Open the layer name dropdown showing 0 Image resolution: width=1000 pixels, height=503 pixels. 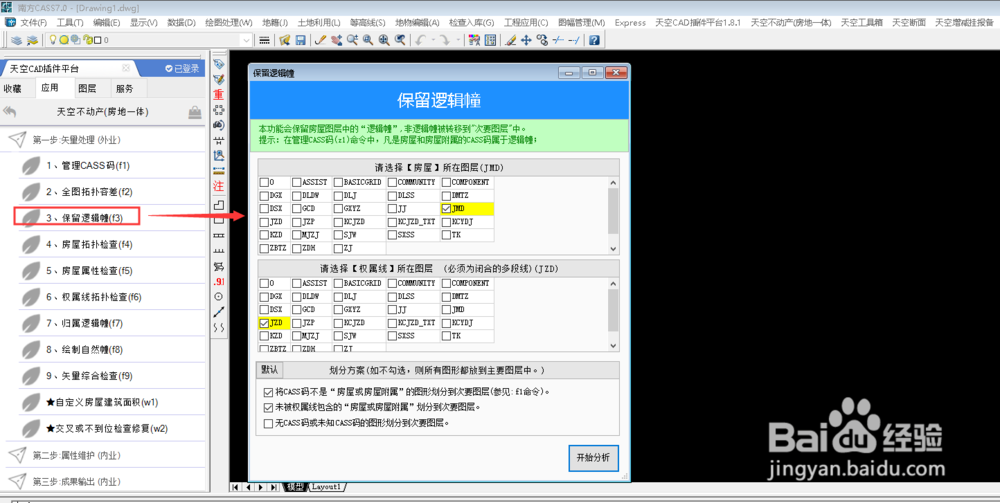coord(246,40)
